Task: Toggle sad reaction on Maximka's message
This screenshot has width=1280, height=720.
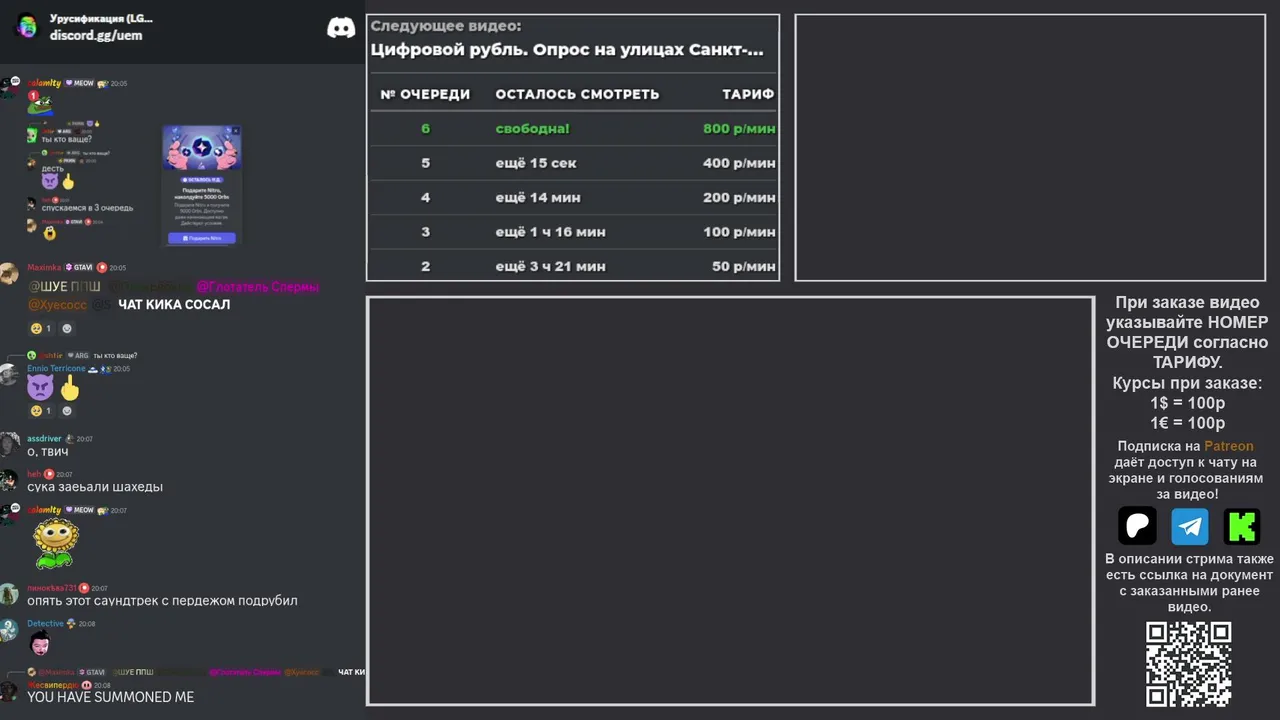Action: [x=41, y=328]
